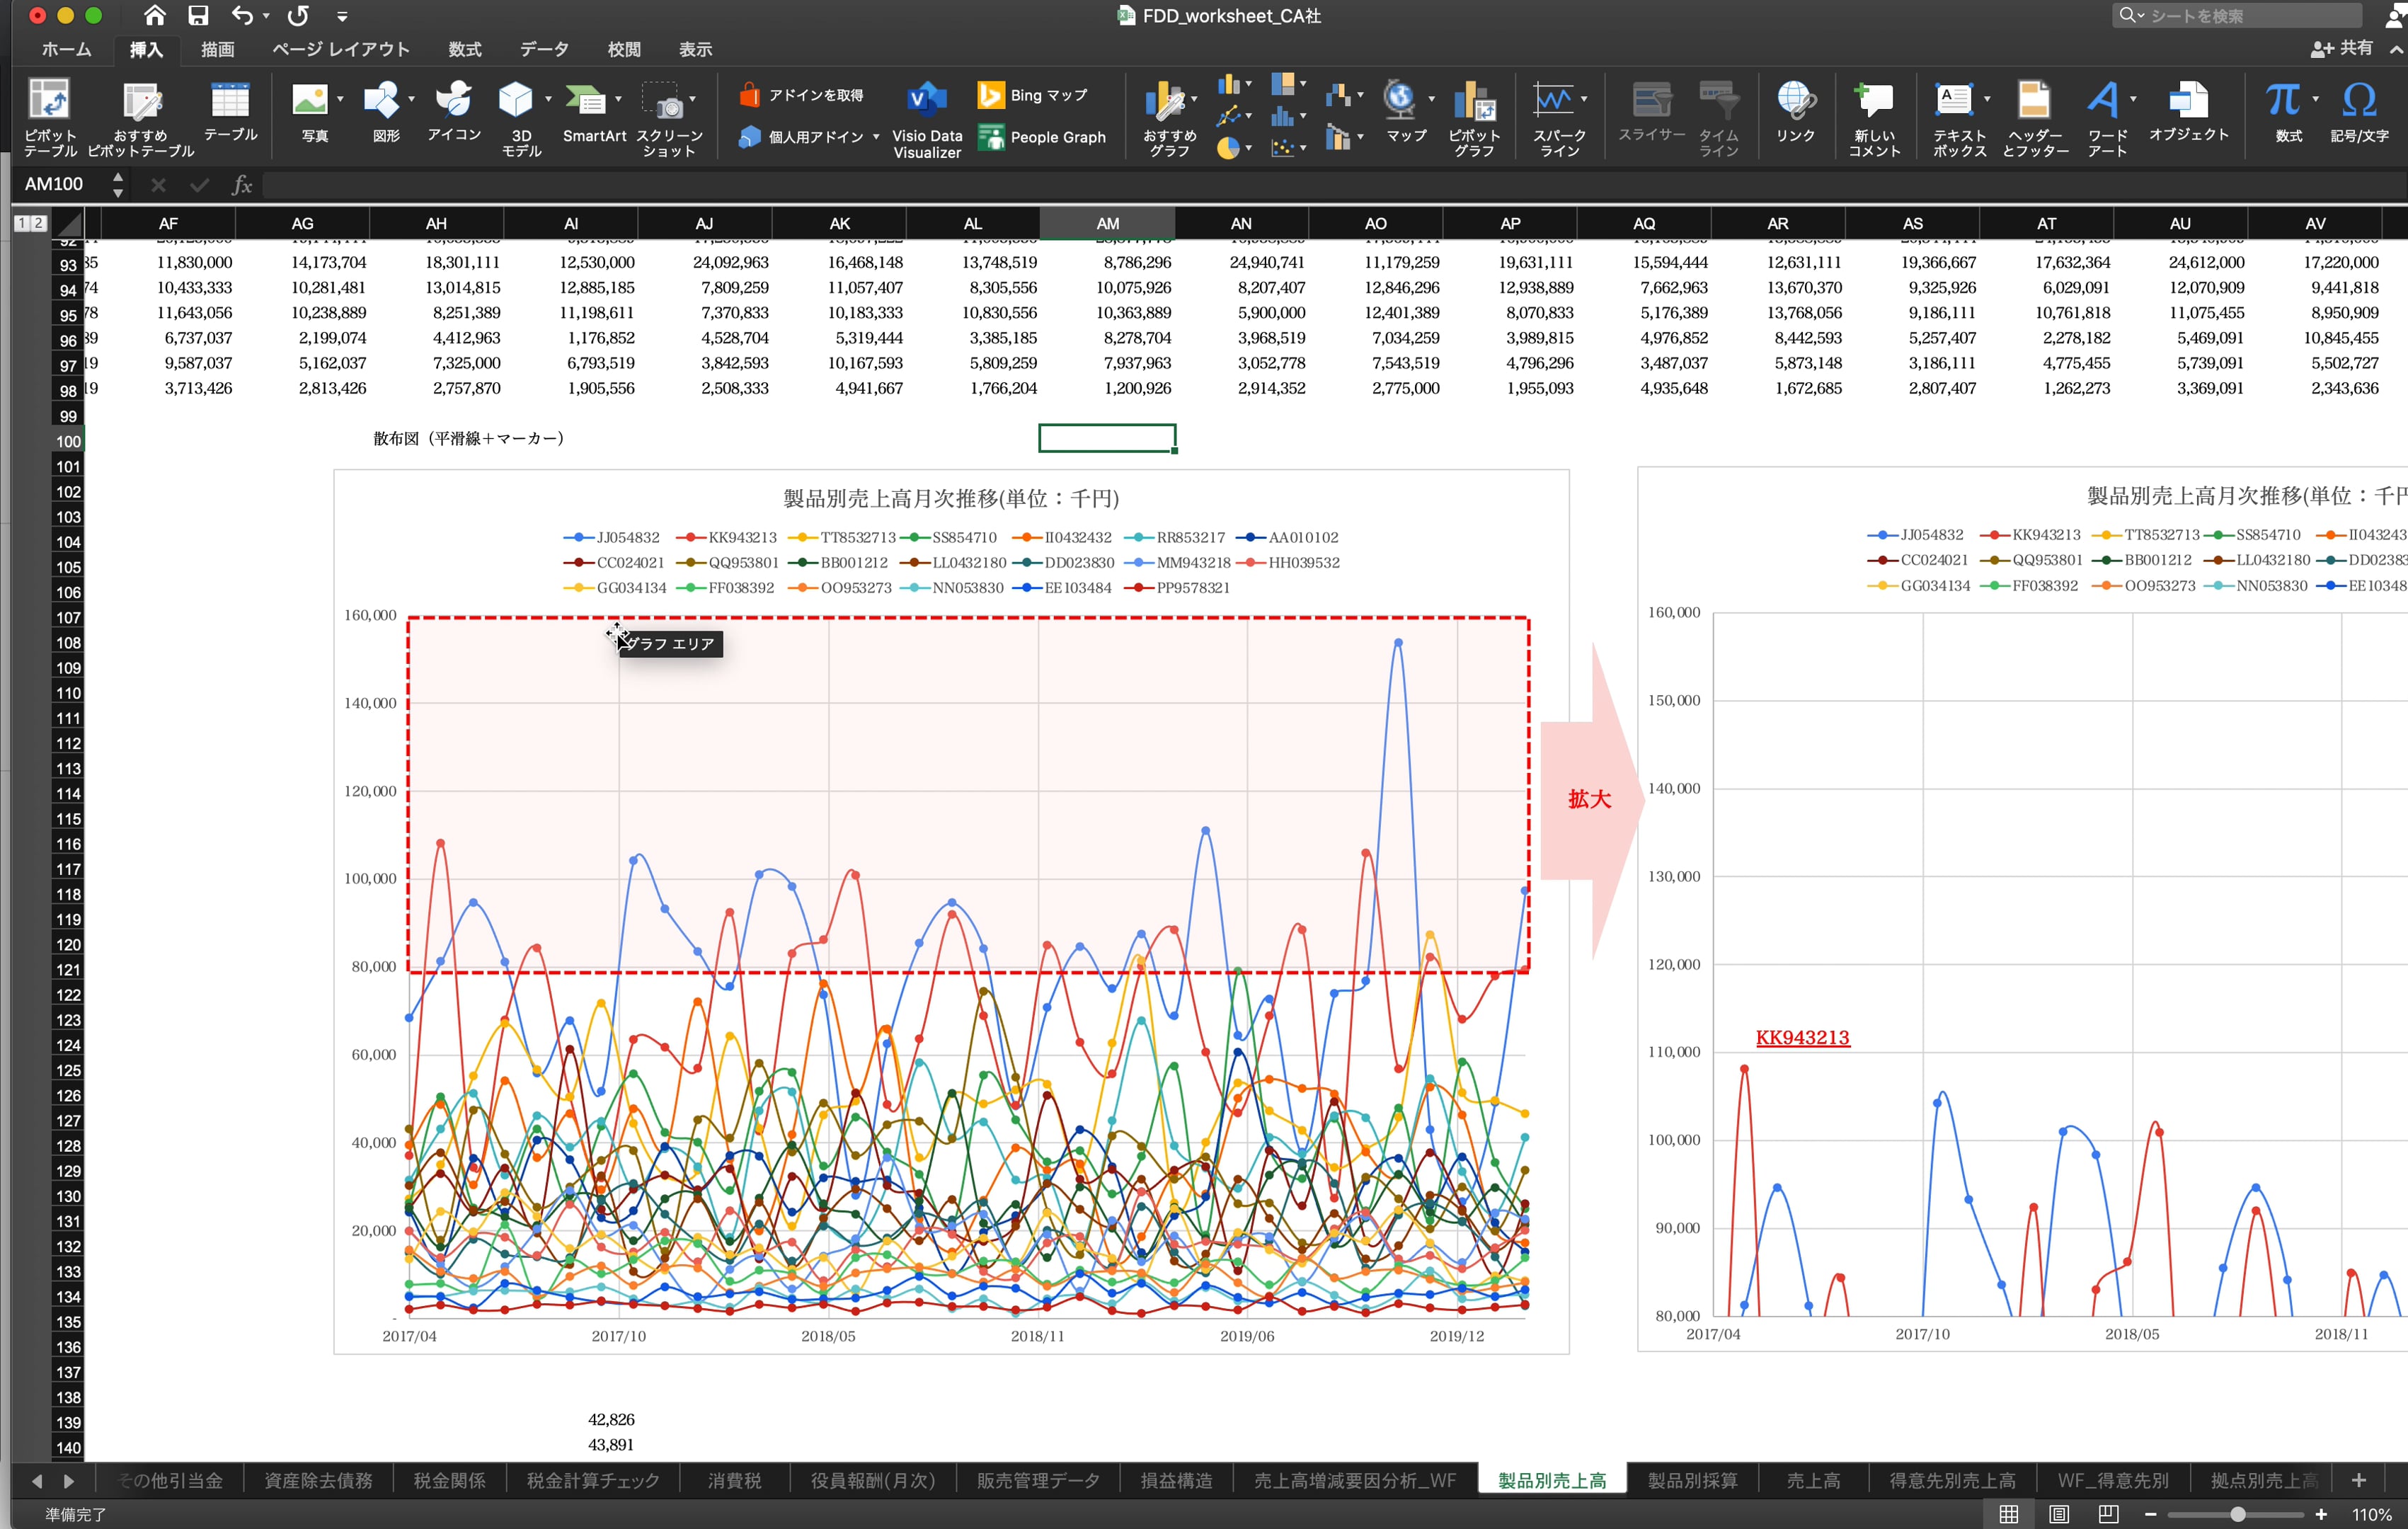Expand the Shapes dropdown arrow
The height and width of the screenshot is (1529, 2408).
411,99
